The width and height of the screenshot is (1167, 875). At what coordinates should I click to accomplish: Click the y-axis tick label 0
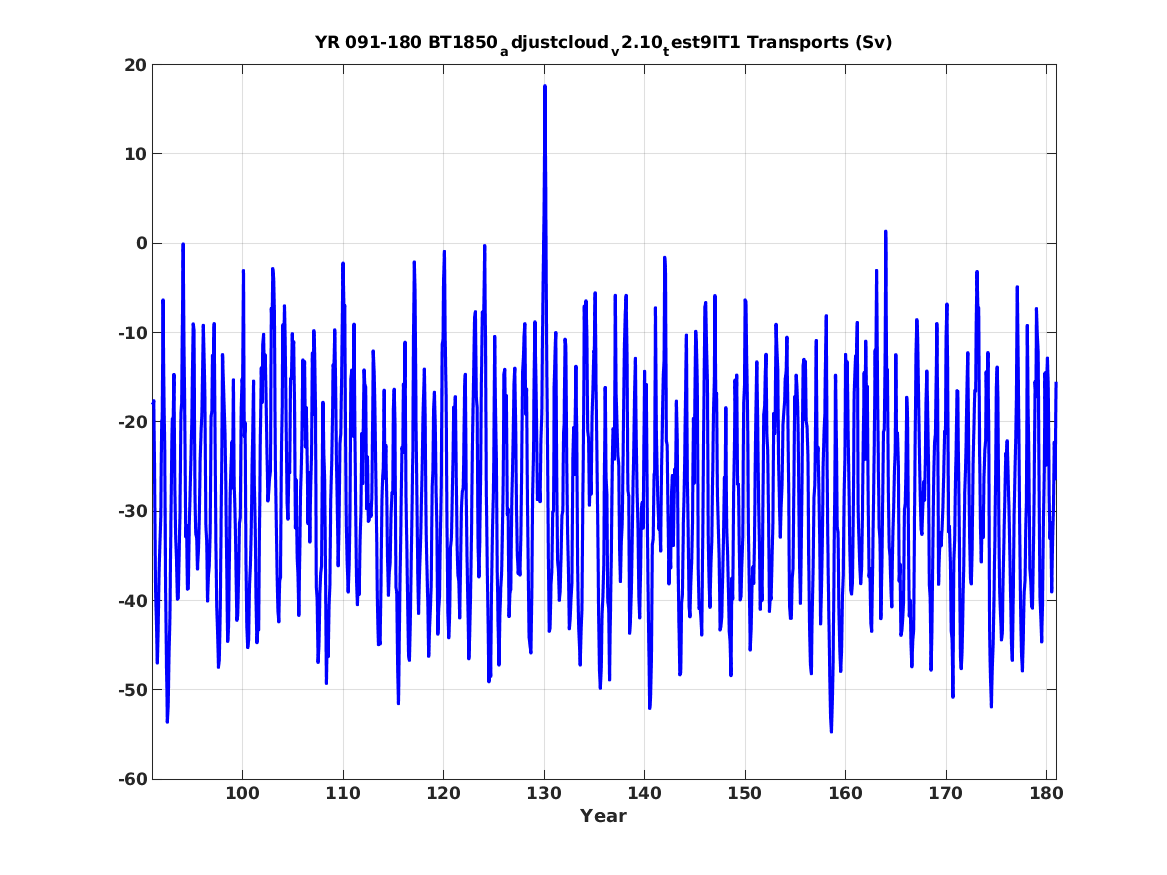[x=141, y=243]
